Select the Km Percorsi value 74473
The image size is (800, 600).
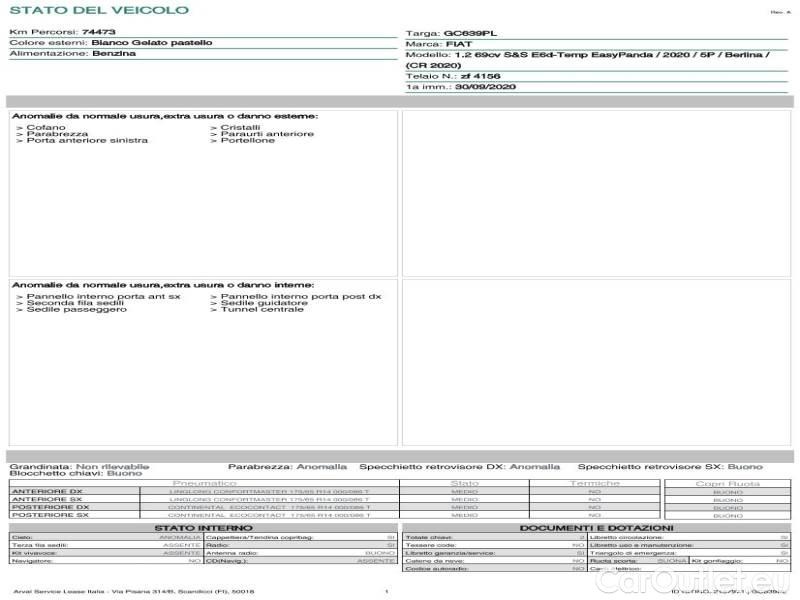[x=98, y=32]
